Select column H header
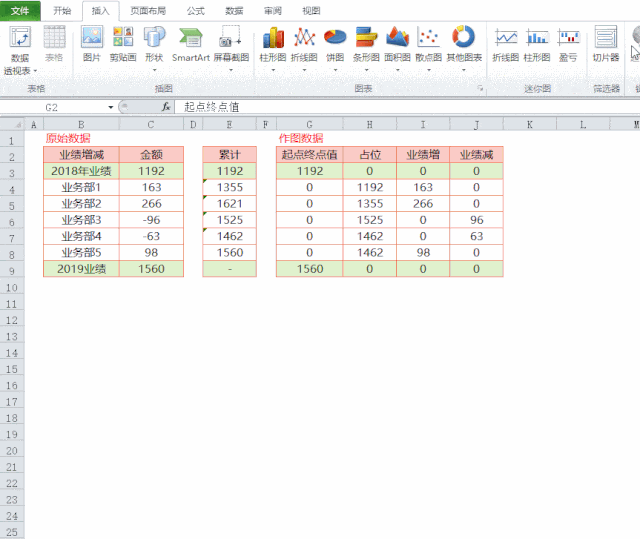Screen dimensions: 640x539 click(370, 124)
